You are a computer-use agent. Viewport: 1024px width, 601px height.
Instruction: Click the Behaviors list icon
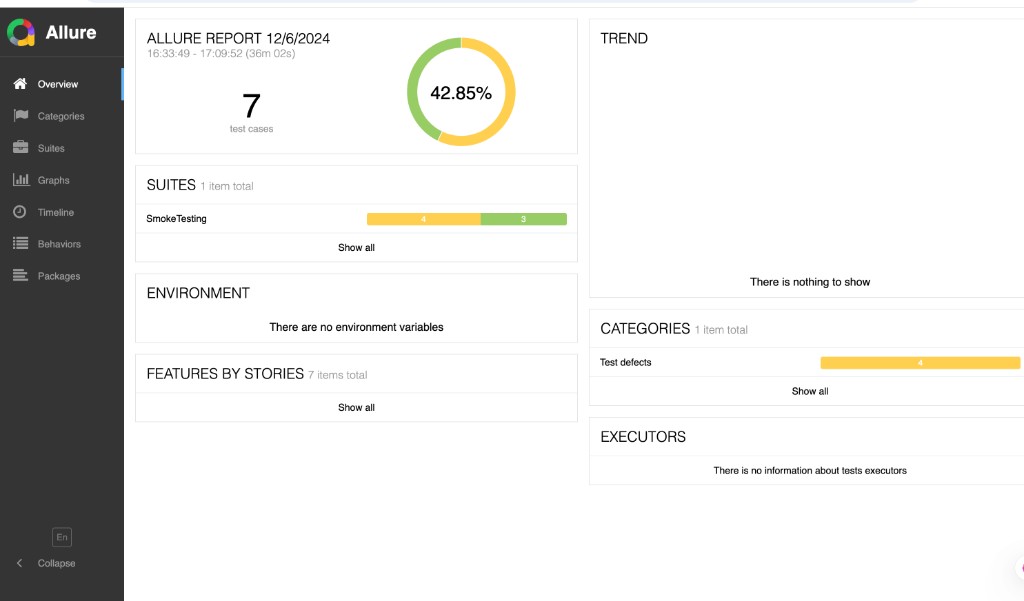21,243
